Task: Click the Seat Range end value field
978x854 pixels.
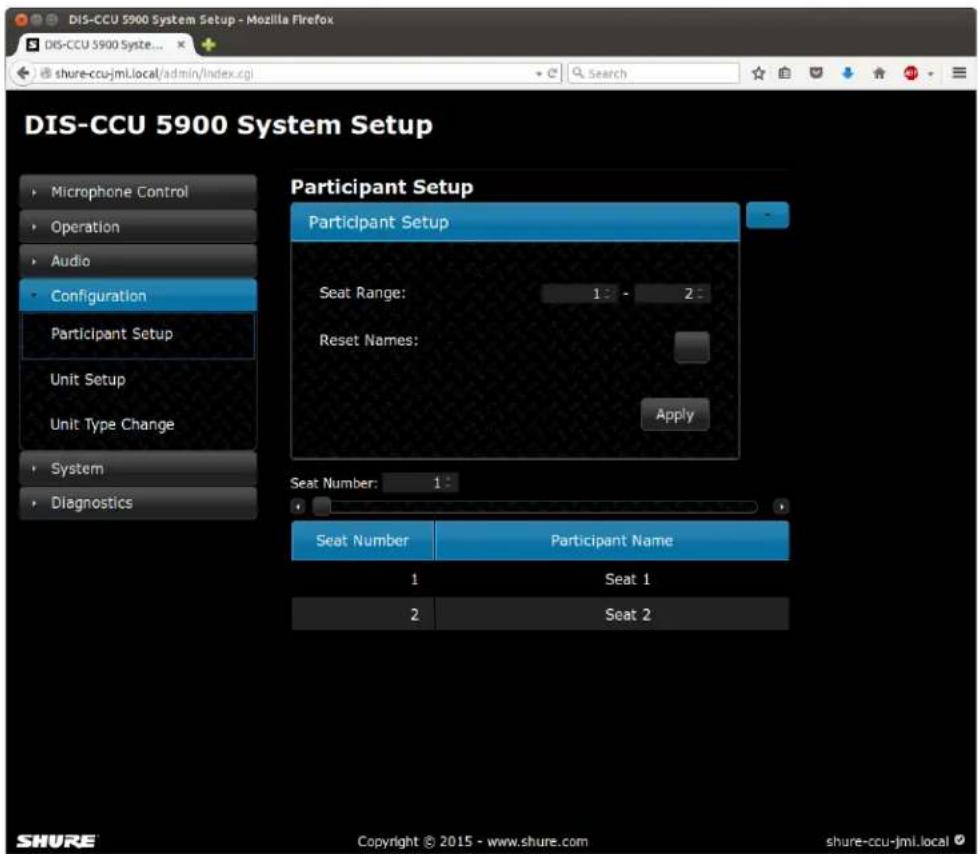Action: coord(672,294)
